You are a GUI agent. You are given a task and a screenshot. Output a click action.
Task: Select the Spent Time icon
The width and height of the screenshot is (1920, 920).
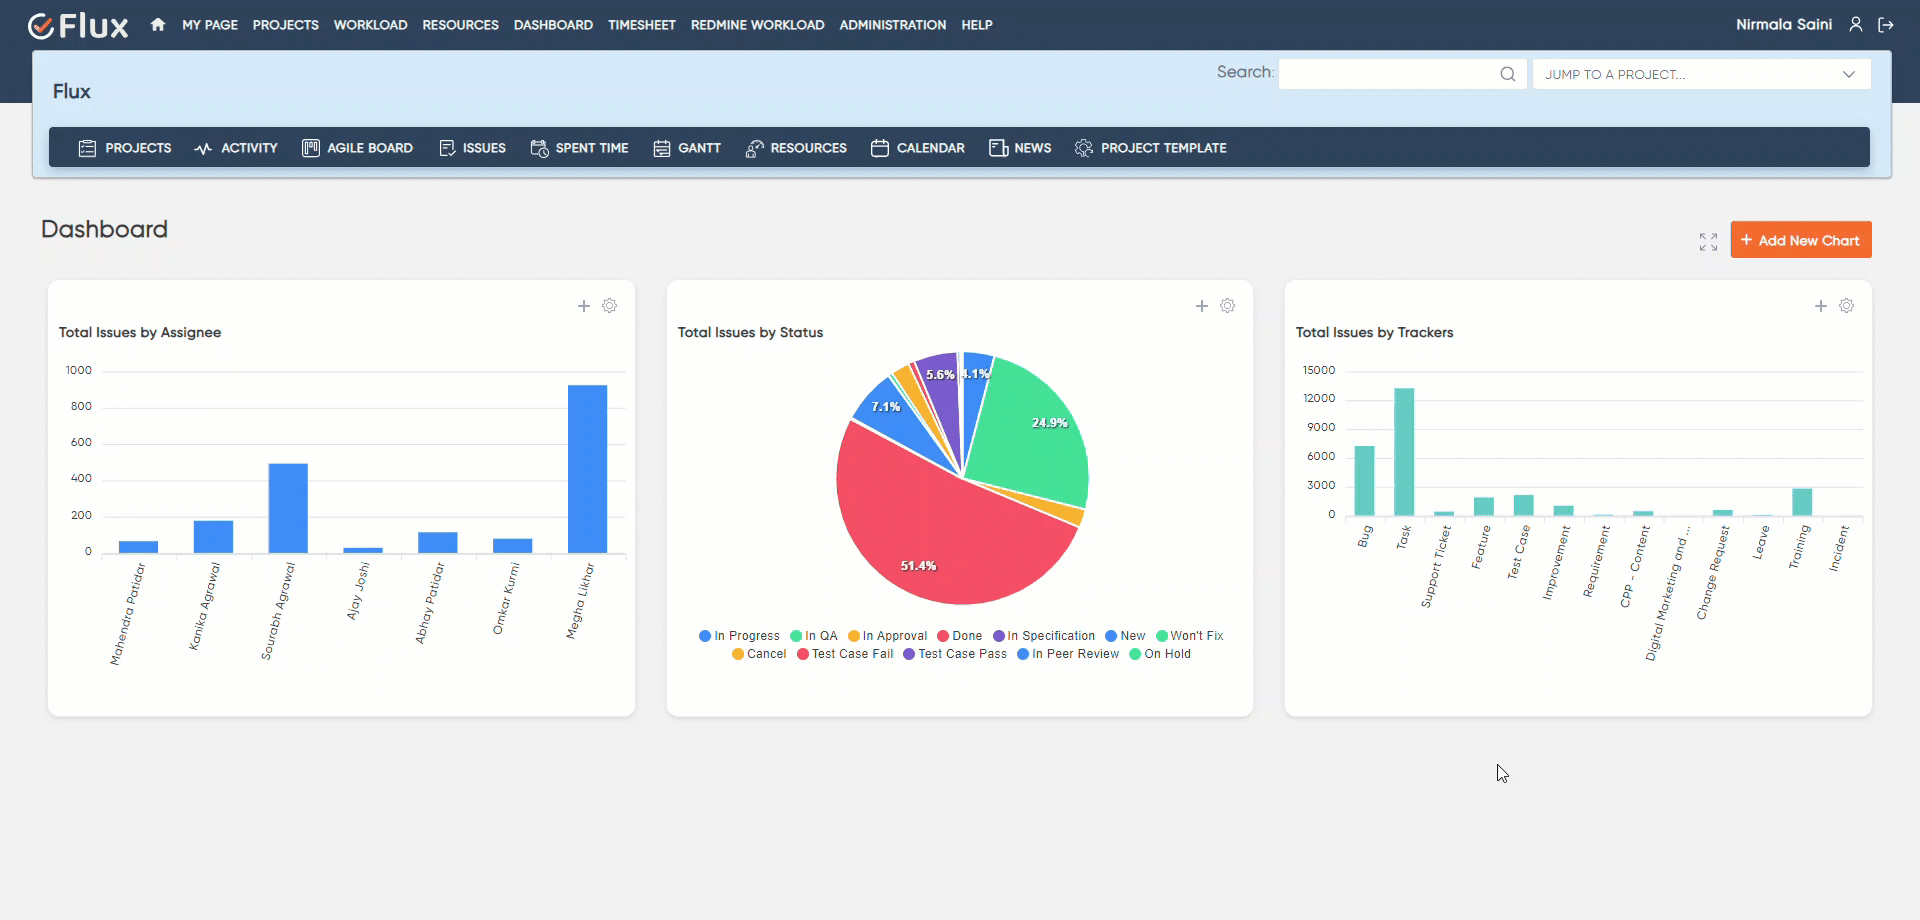point(538,147)
